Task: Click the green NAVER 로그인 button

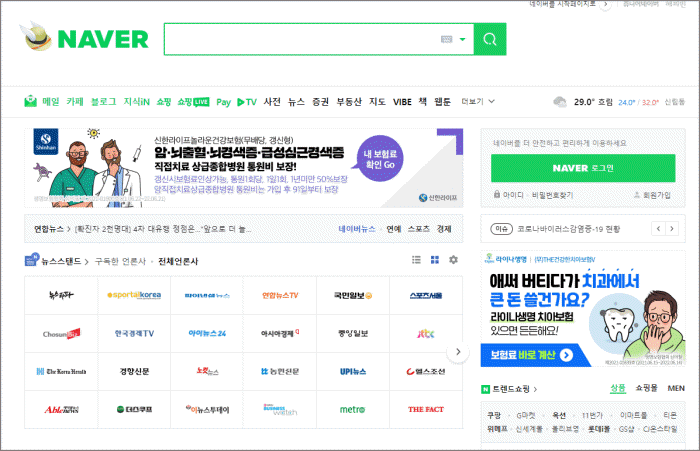Action: 583,168
